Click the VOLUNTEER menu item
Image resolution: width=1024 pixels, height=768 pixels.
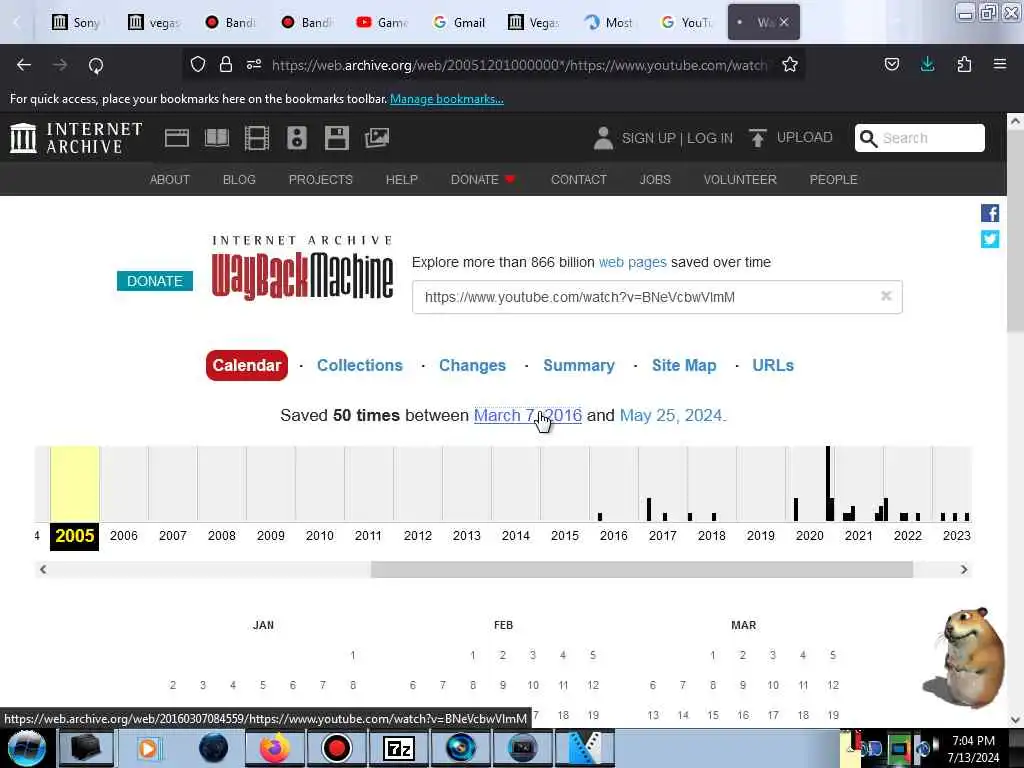point(740,180)
